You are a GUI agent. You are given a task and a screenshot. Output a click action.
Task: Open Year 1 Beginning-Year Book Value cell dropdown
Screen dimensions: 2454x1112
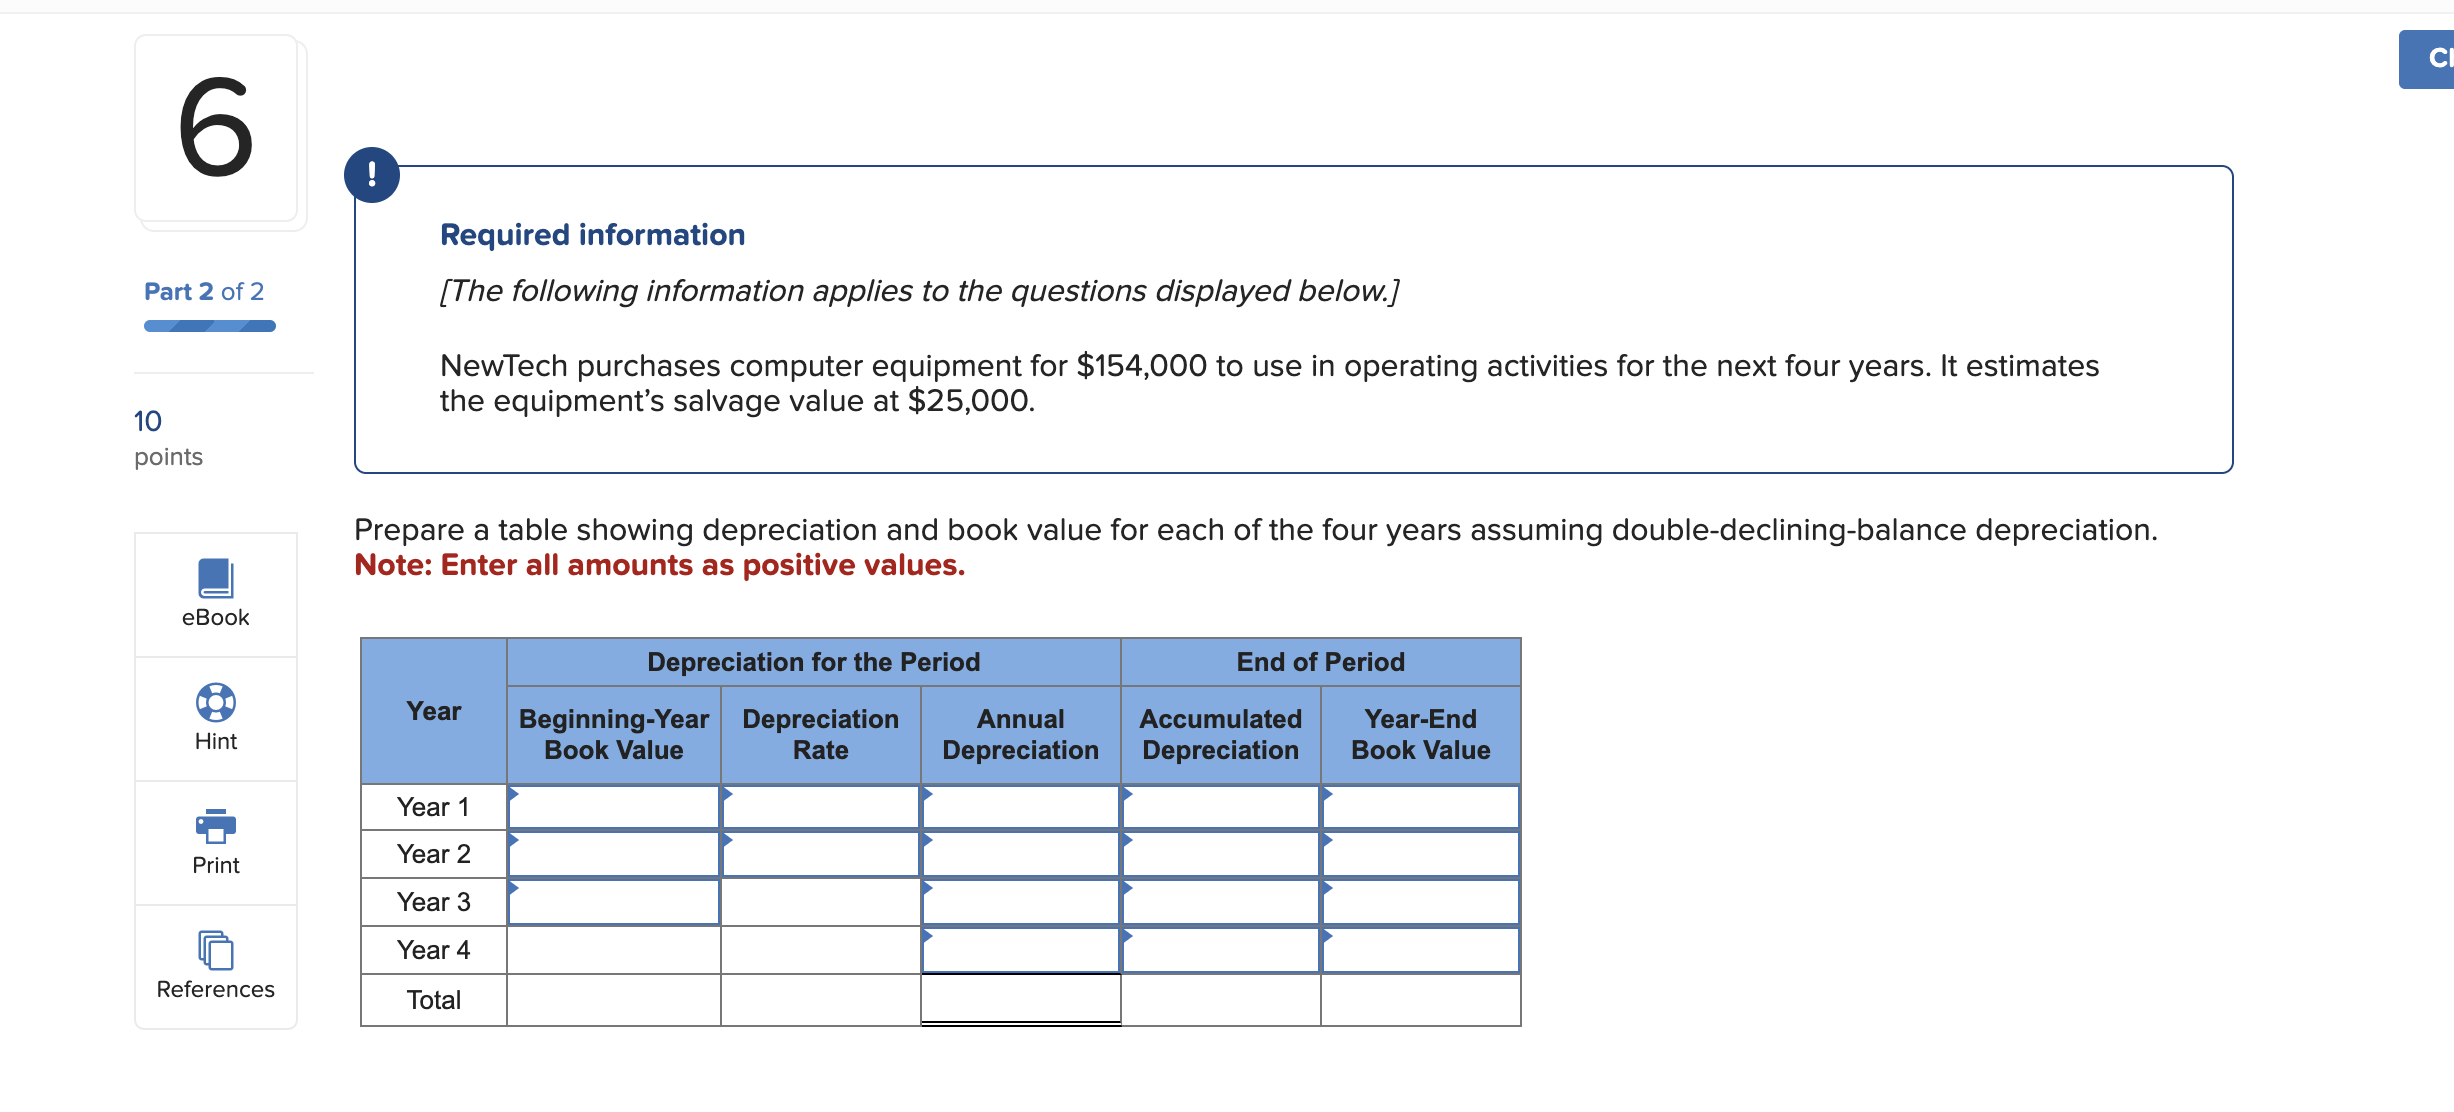(x=514, y=797)
